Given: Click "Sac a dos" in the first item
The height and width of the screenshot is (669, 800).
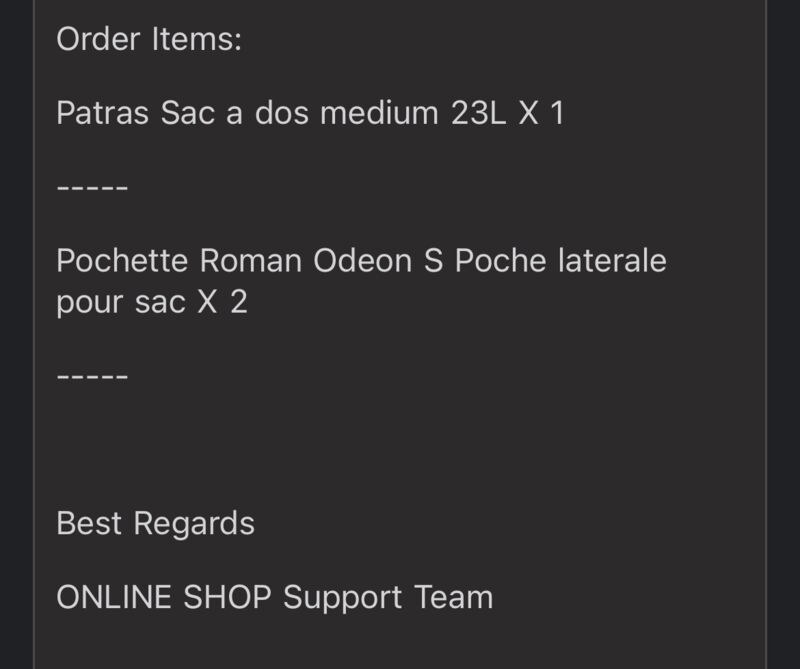Looking at the screenshot, I should [x=234, y=112].
